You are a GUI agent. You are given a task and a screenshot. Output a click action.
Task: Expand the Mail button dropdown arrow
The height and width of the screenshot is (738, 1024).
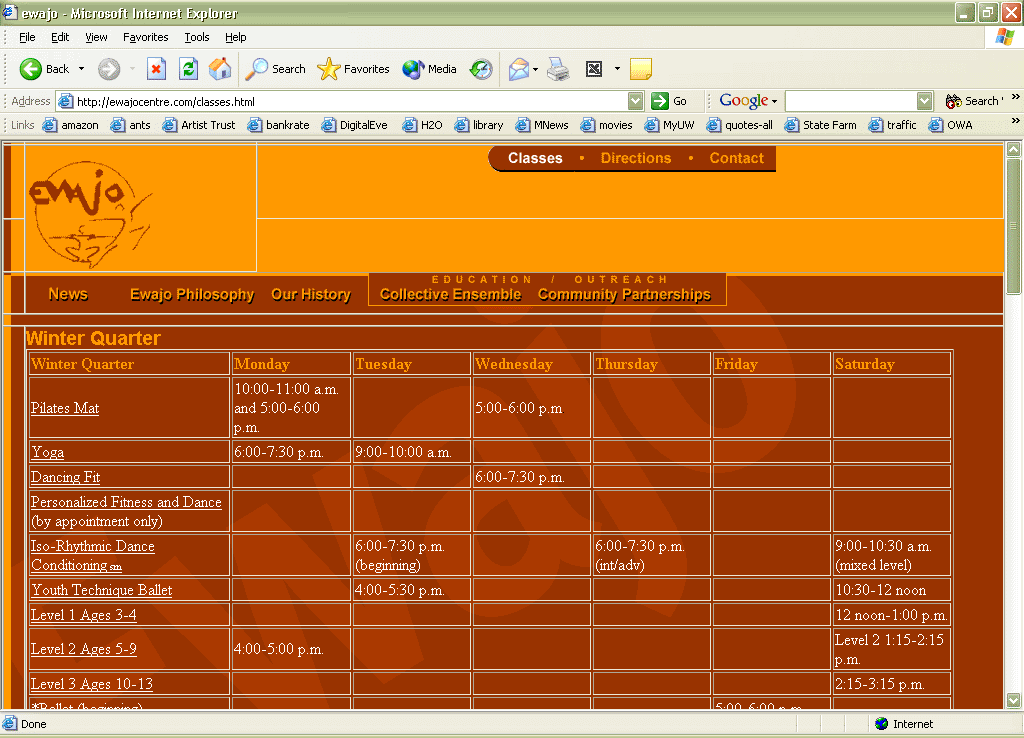point(536,69)
